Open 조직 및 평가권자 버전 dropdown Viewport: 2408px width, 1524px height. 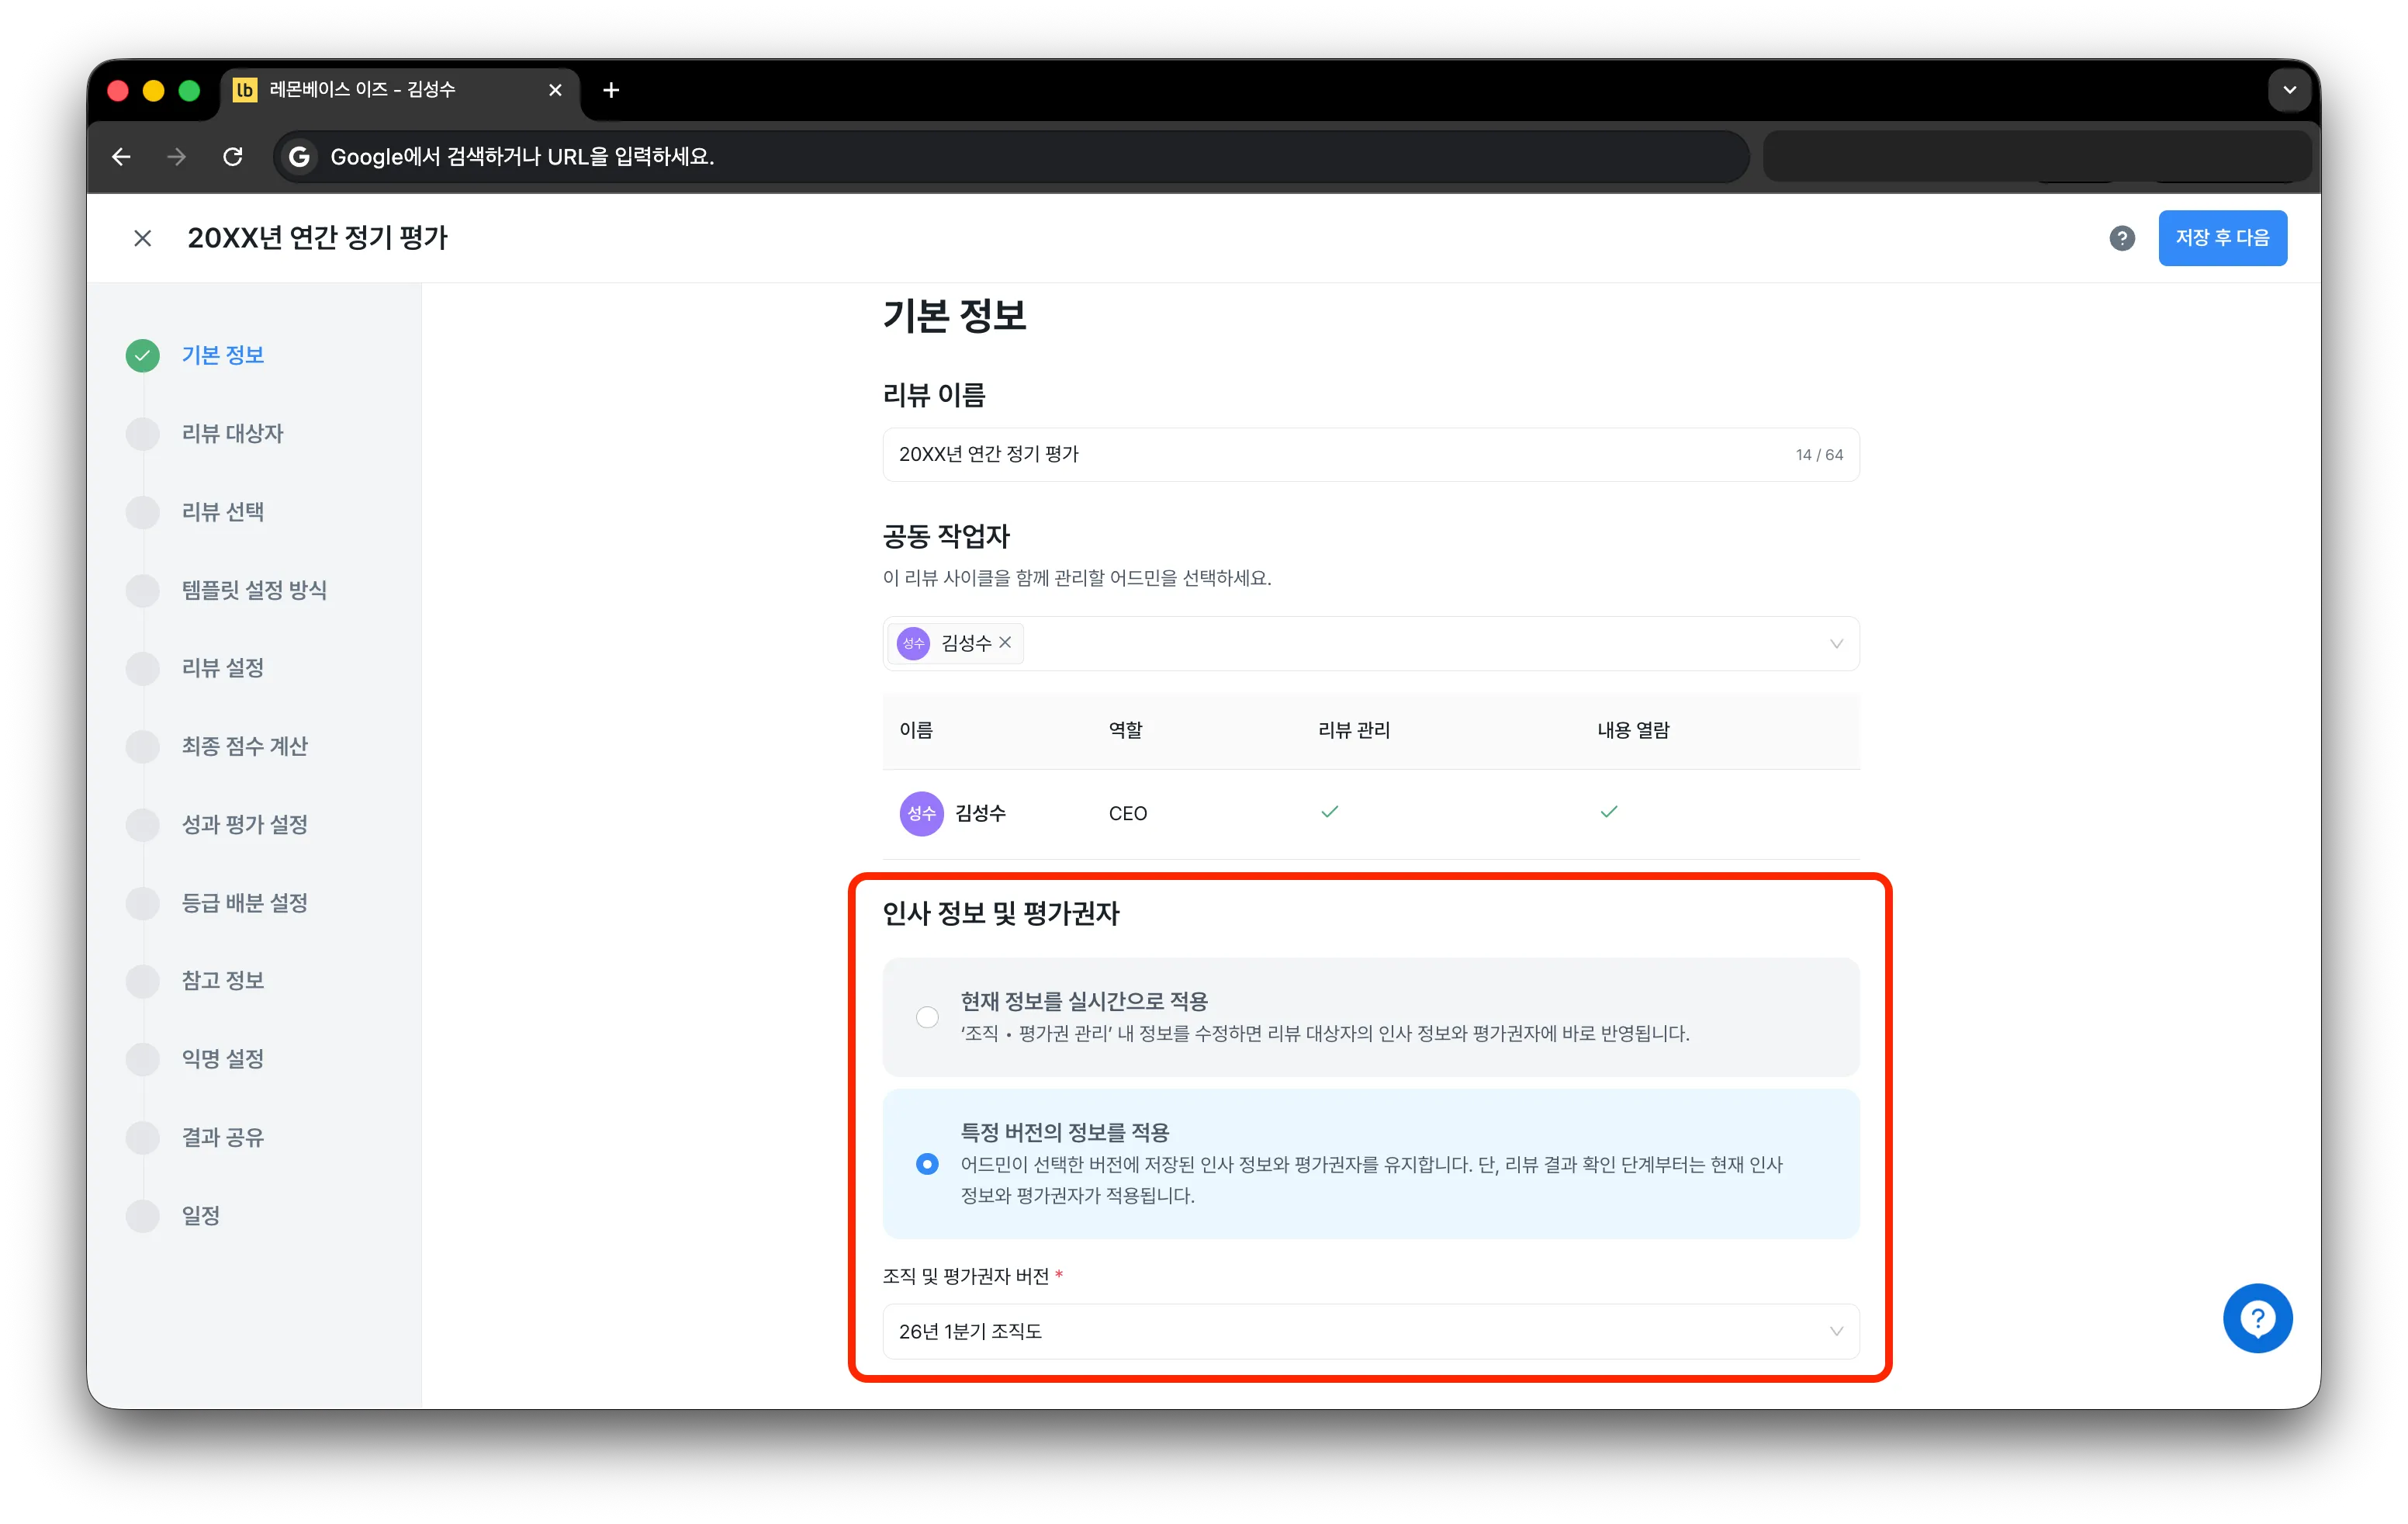[x=1371, y=1331]
